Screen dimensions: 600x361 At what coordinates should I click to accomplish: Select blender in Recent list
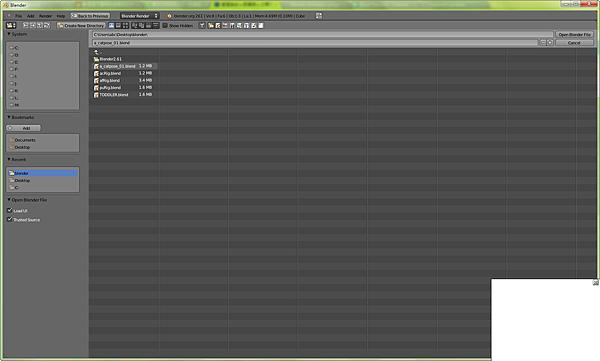(x=42, y=173)
